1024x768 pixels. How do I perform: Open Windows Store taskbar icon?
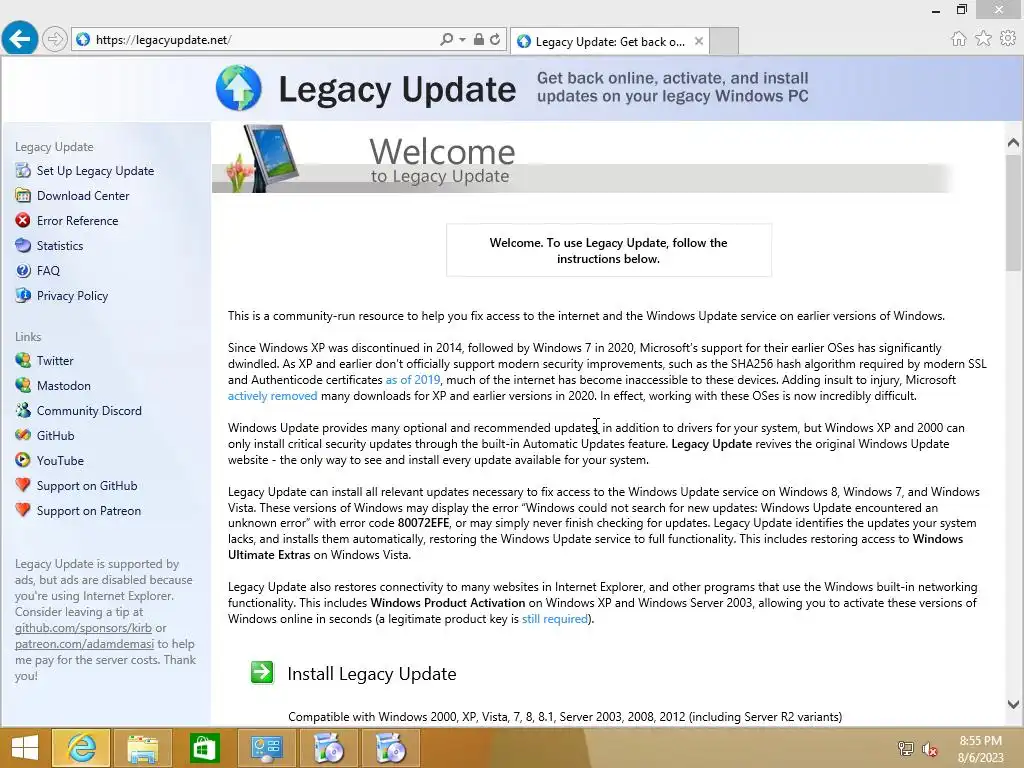point(204,747)
